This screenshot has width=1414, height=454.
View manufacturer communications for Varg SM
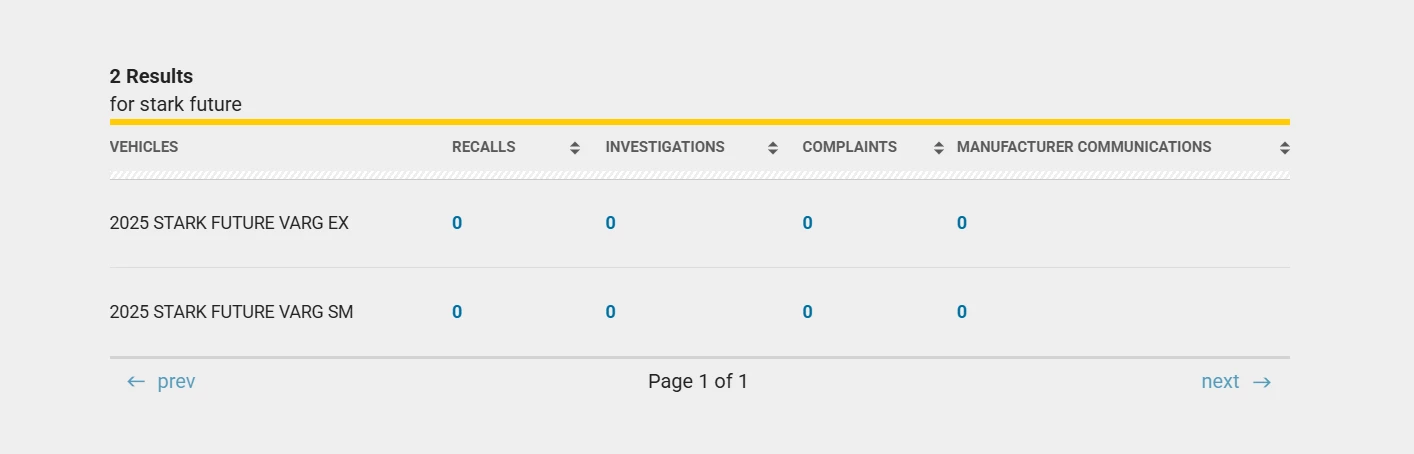pos(961,312)
